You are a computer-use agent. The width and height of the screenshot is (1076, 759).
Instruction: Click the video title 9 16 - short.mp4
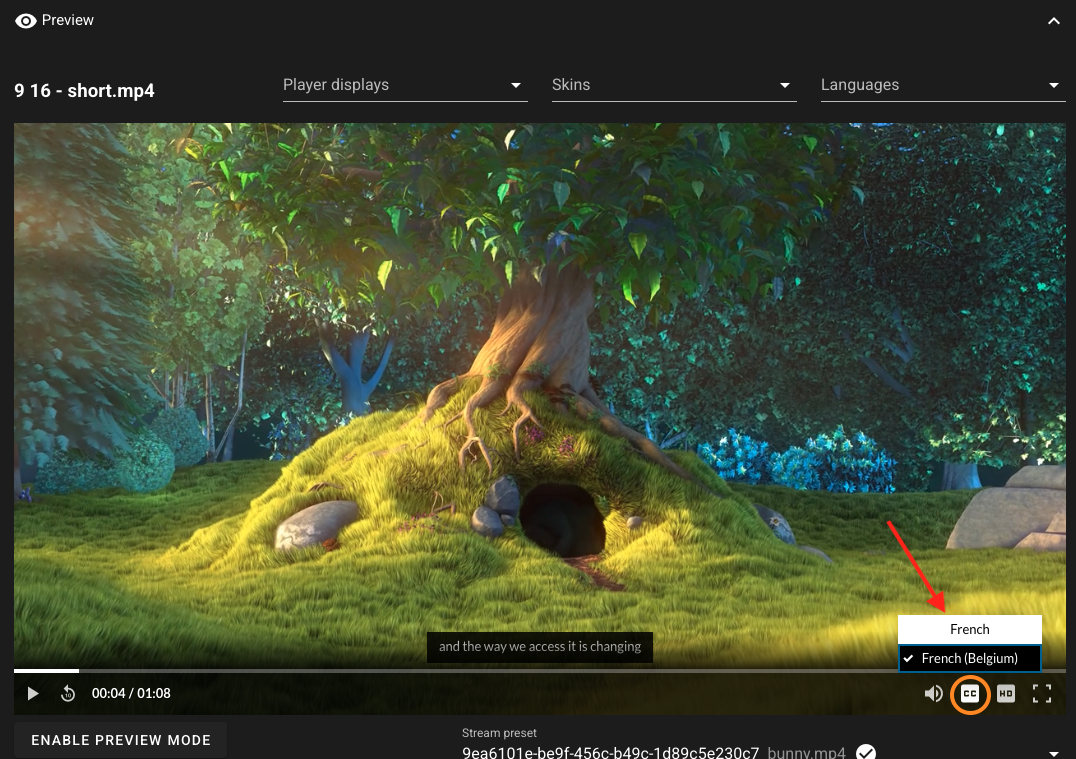click(x=84, y=91)
